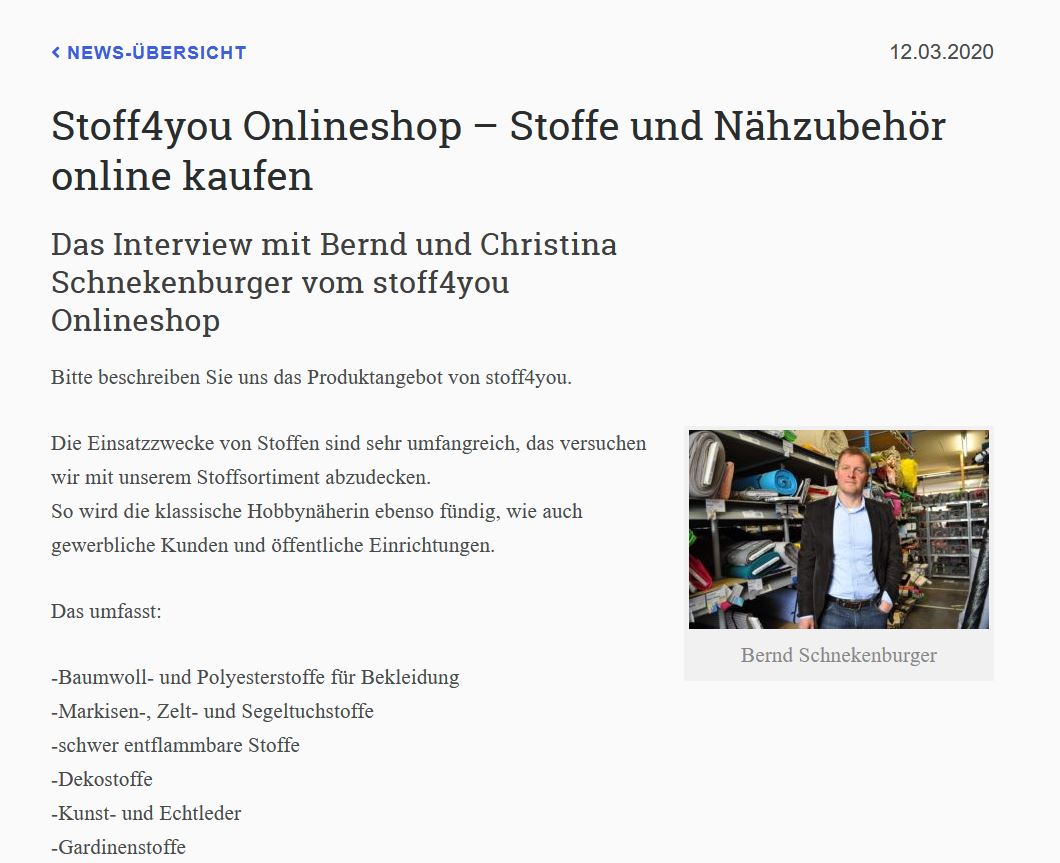
Task: Click the back chevron before News-Übersicht
Action: pyautogui.click(x=56, y=52)
